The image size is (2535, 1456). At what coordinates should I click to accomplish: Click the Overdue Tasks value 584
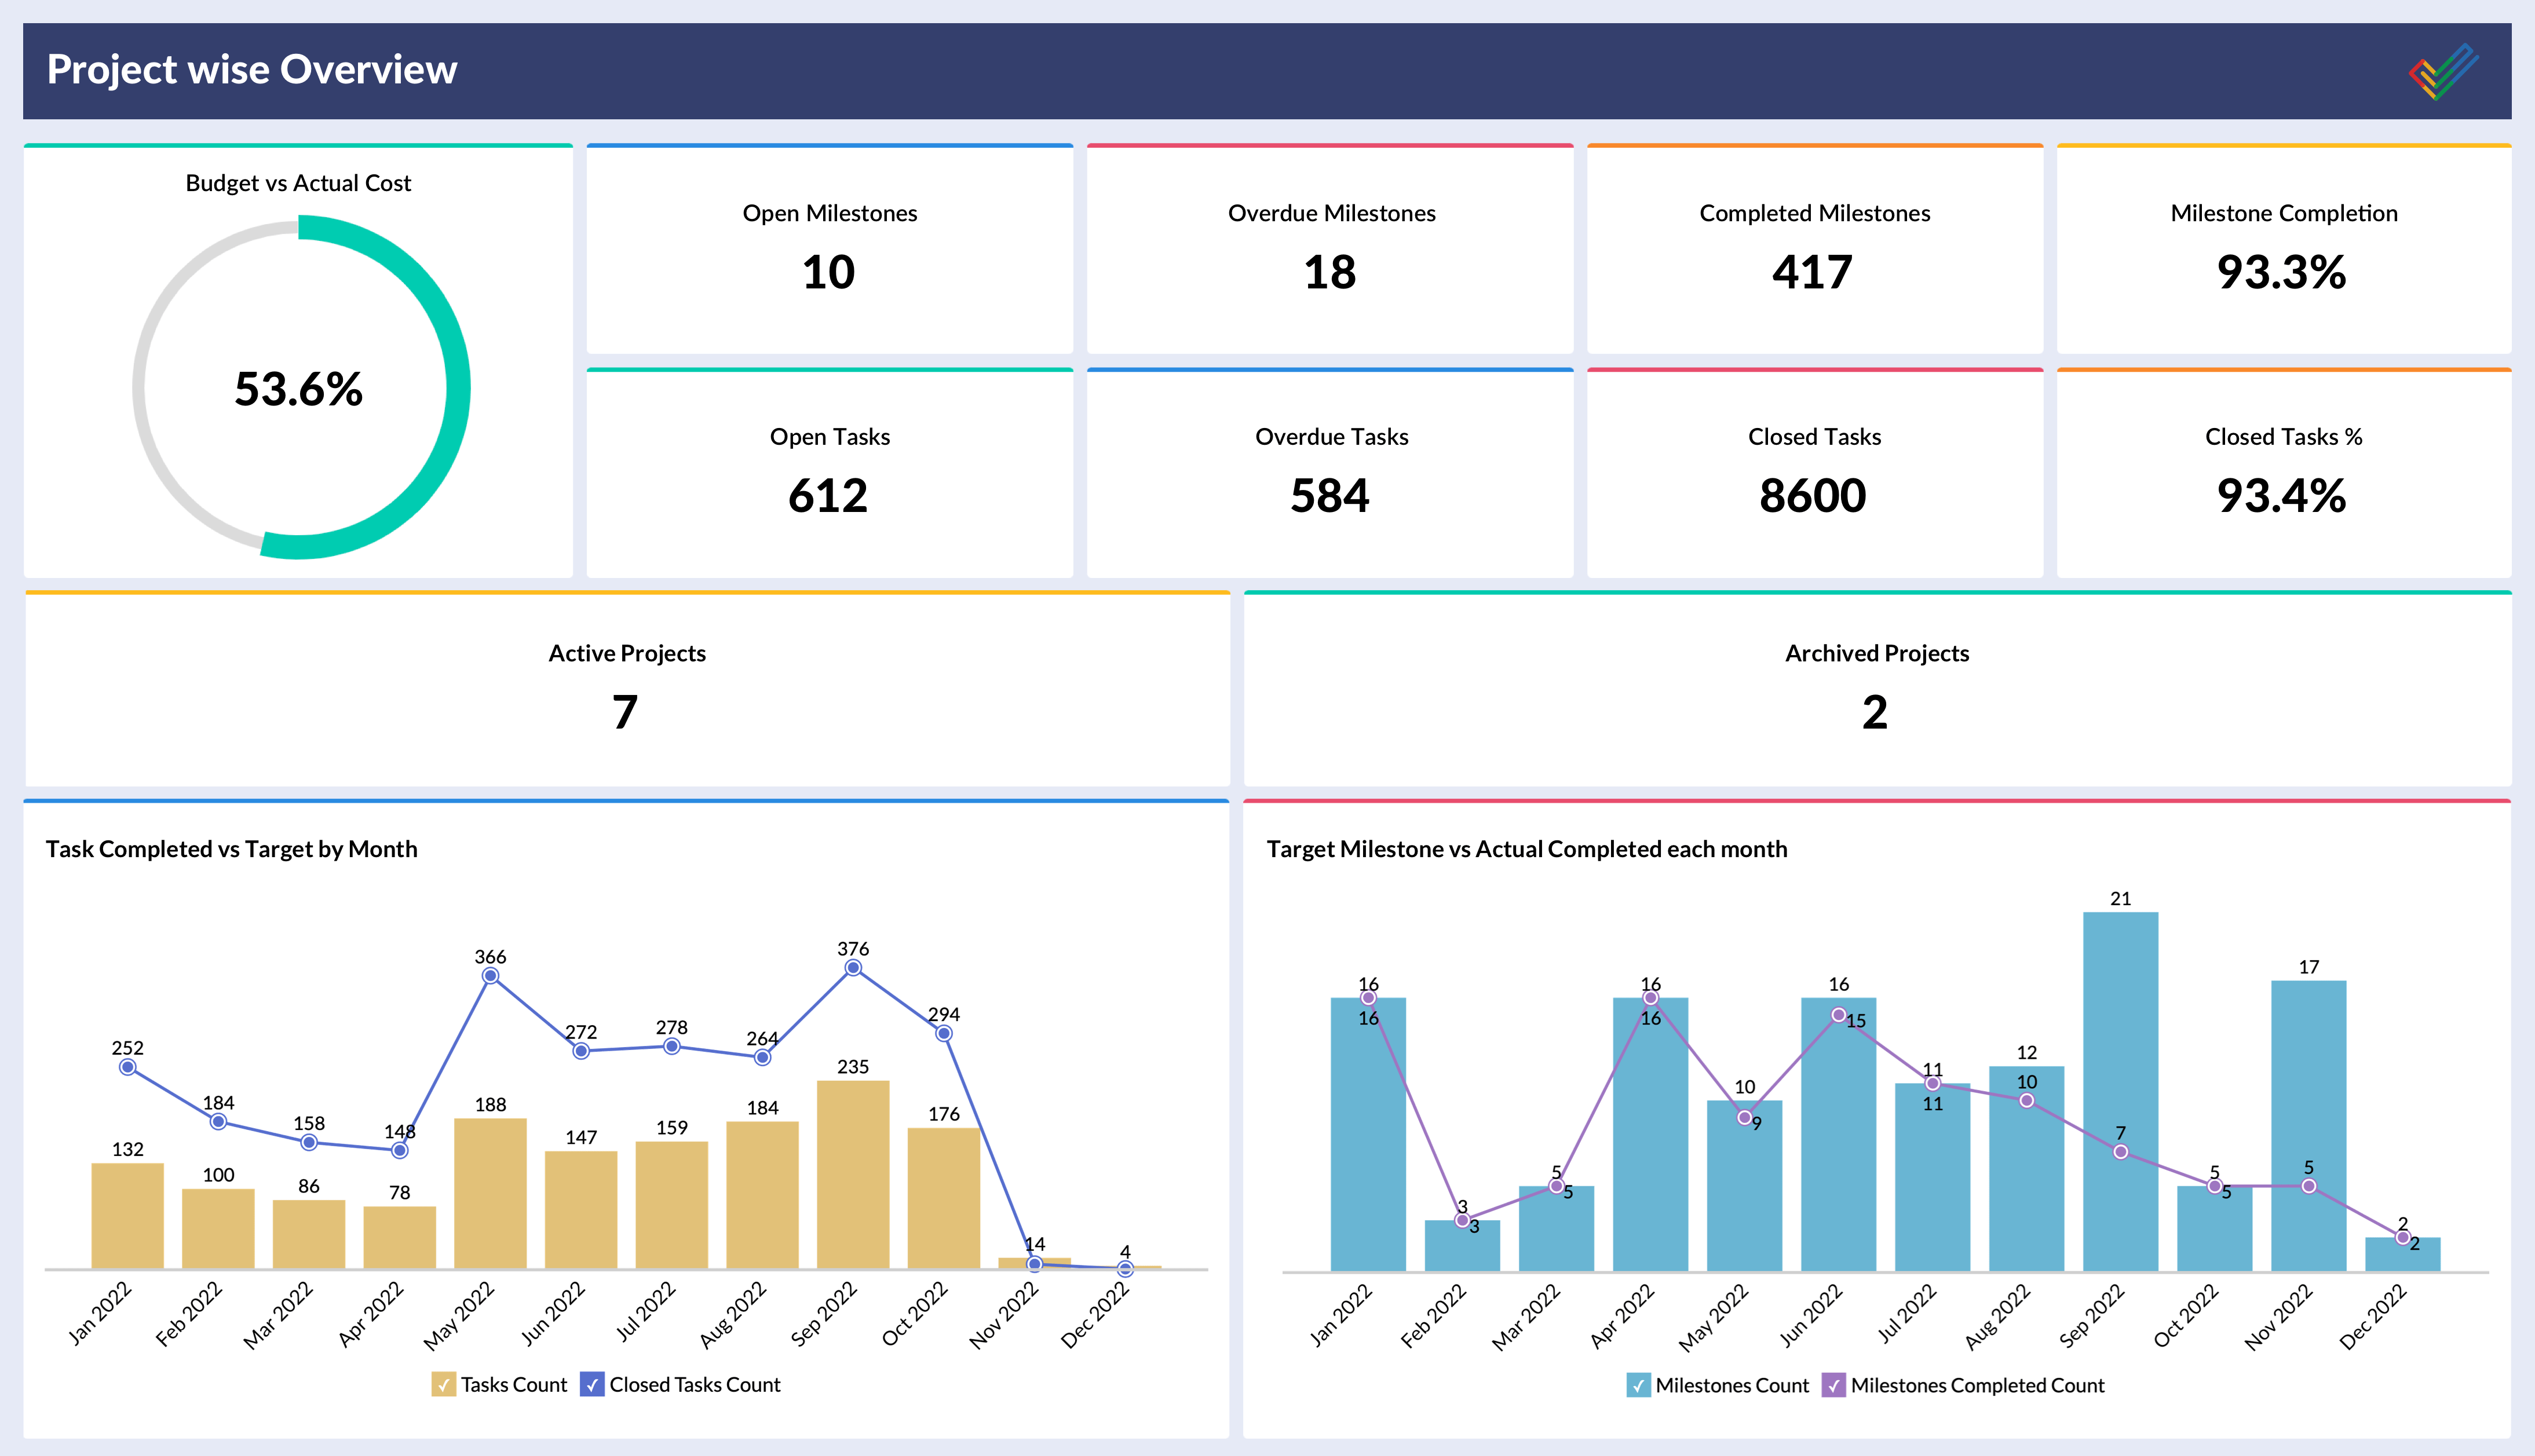point(1330,496)
